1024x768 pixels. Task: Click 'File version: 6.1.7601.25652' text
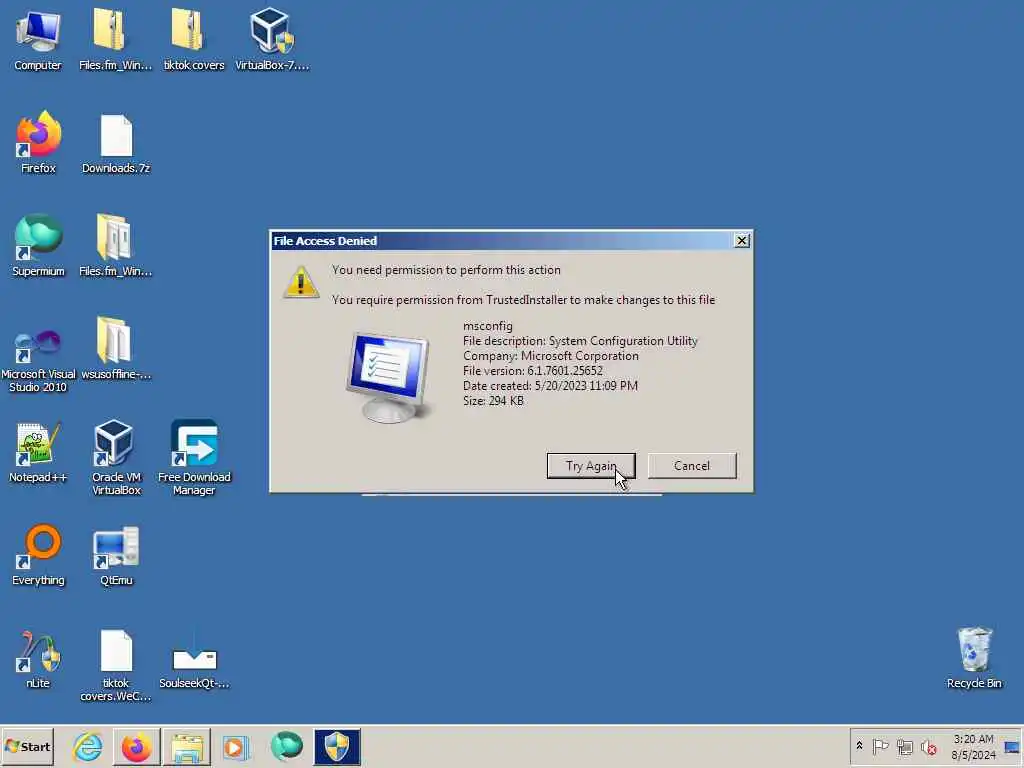pyautogui.click(x=533, y=371)
